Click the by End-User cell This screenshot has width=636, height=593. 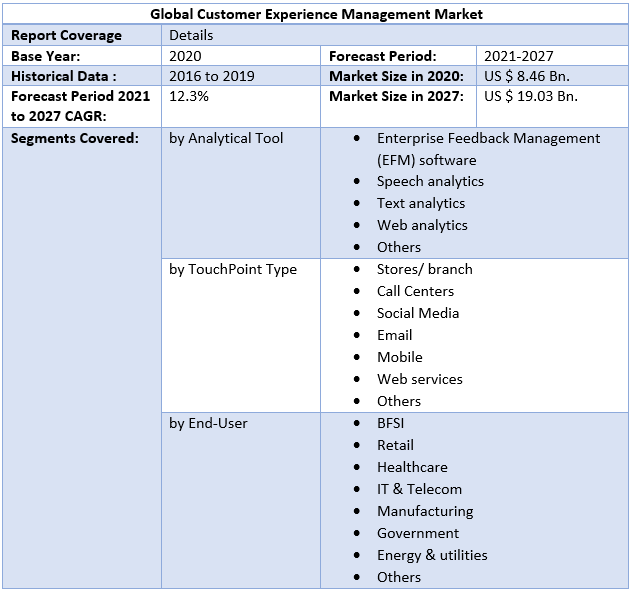208,423
